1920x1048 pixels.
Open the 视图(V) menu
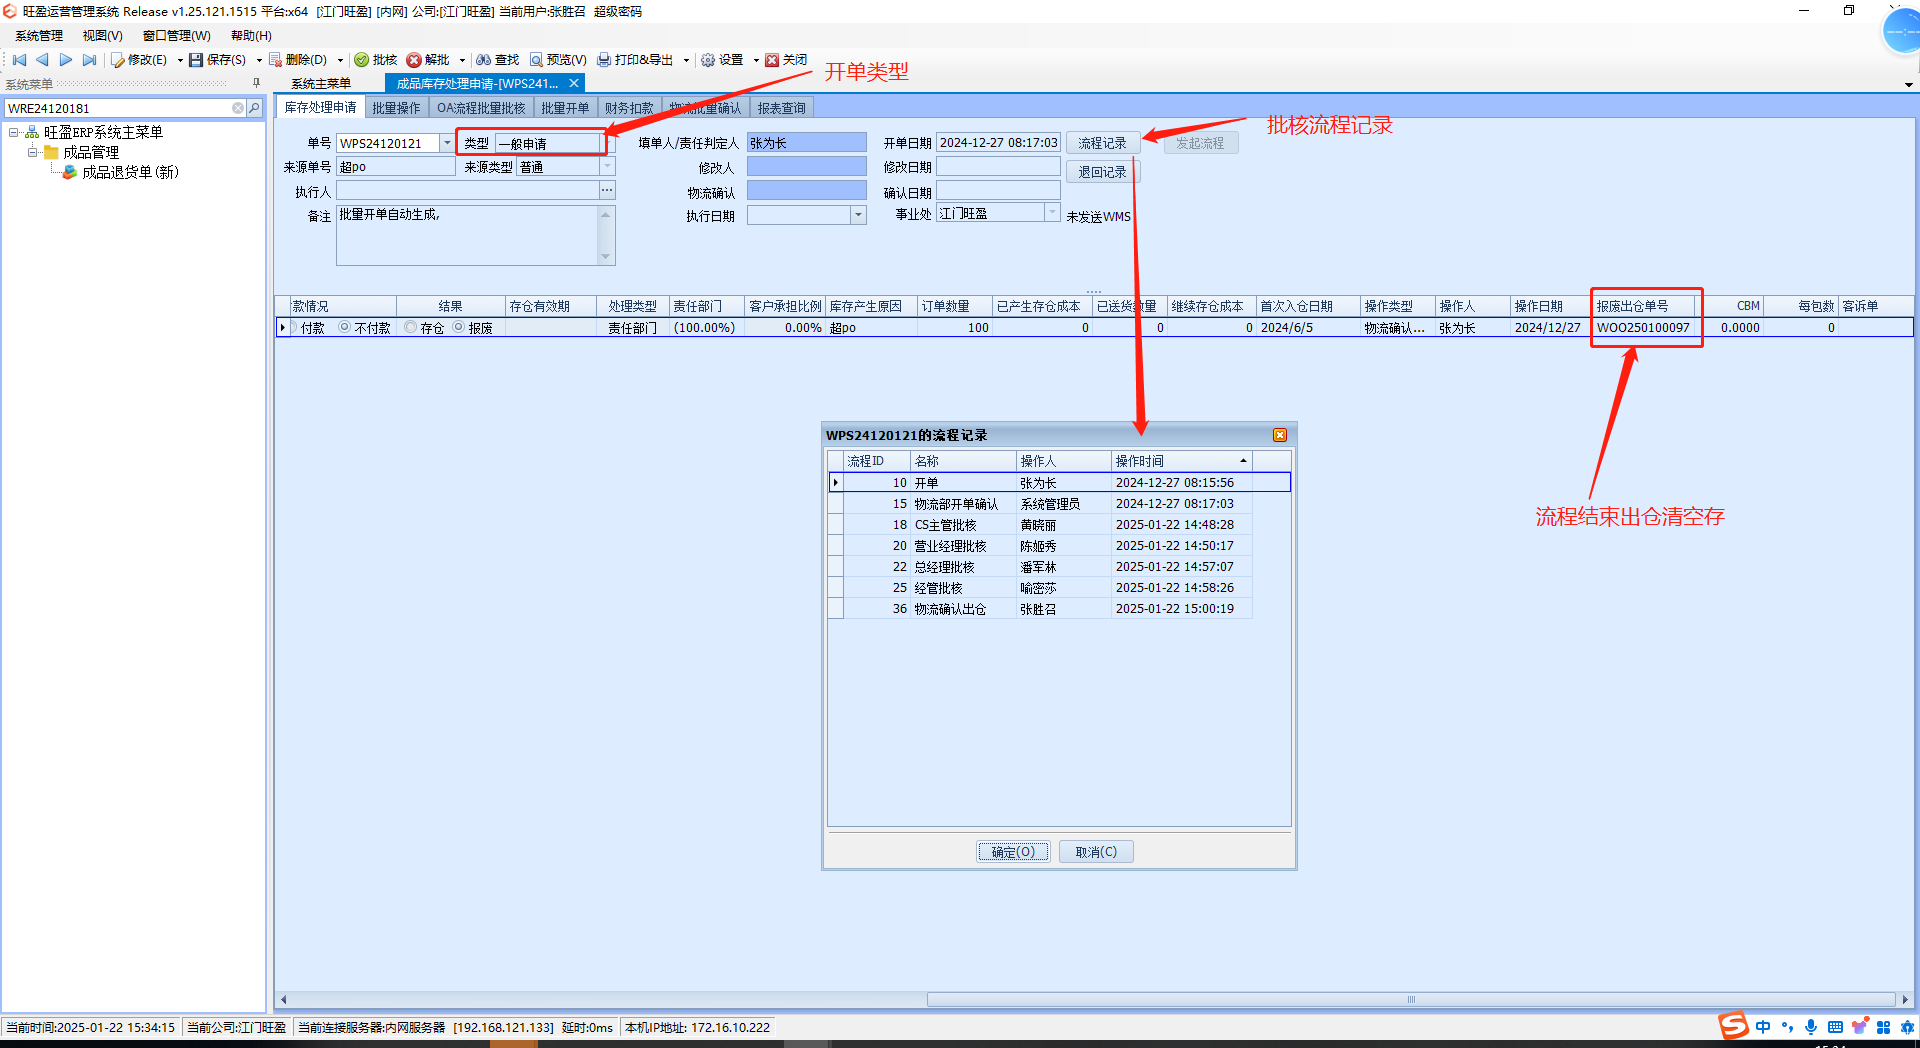[x=102, y=36]
